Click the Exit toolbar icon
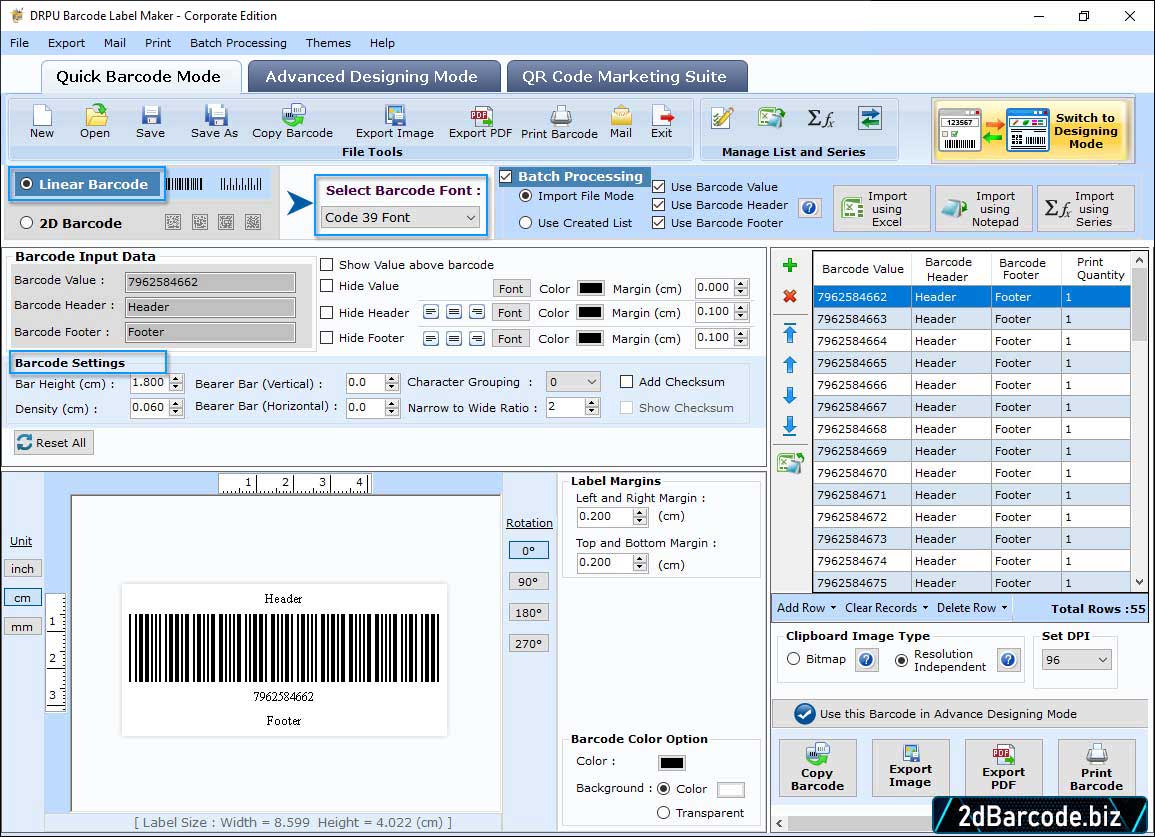 [x=661, y=122]
